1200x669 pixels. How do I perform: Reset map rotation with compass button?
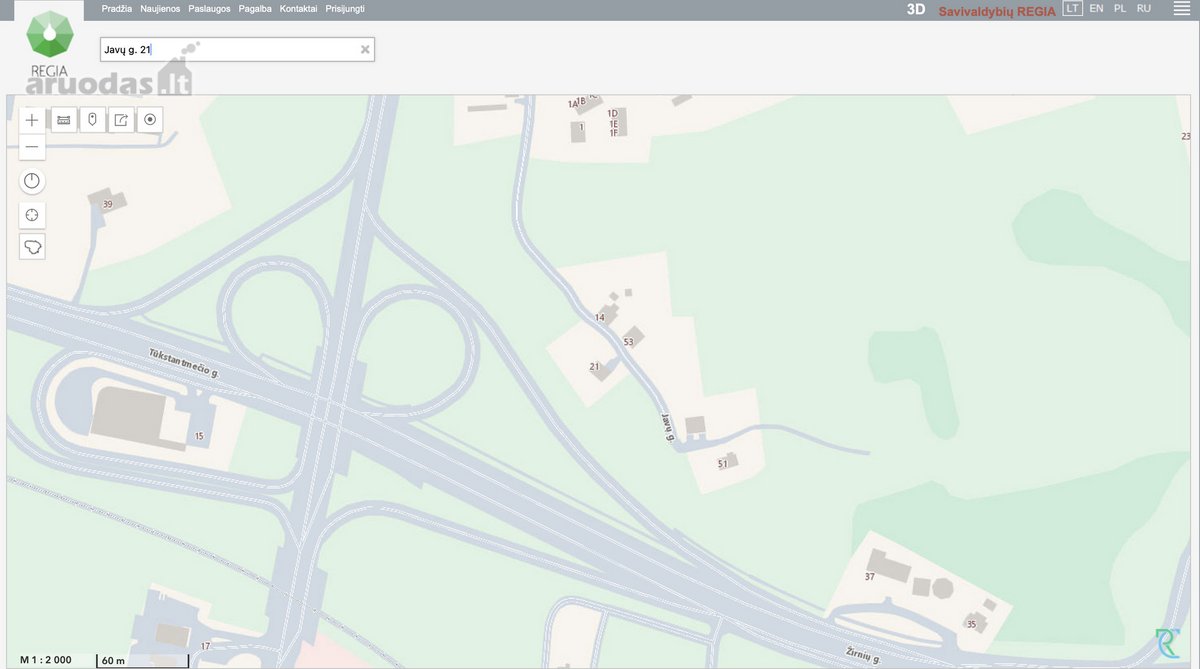(32, 181)
